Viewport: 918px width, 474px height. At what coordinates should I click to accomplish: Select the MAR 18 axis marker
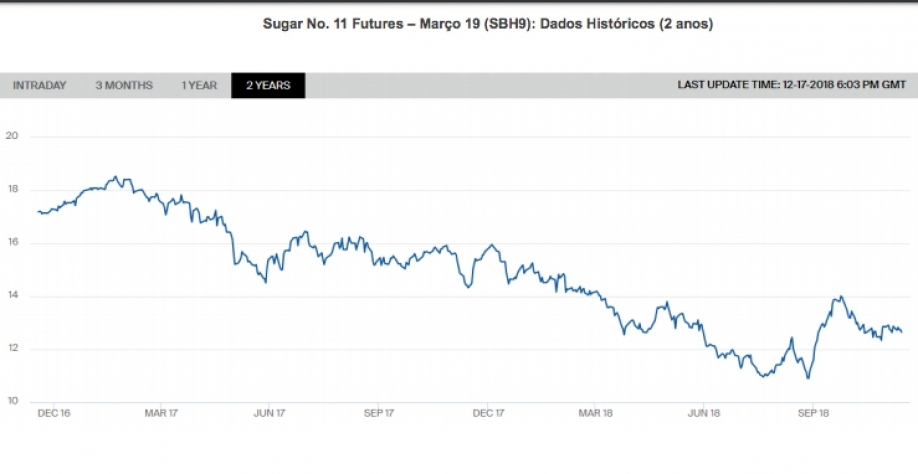595,412
